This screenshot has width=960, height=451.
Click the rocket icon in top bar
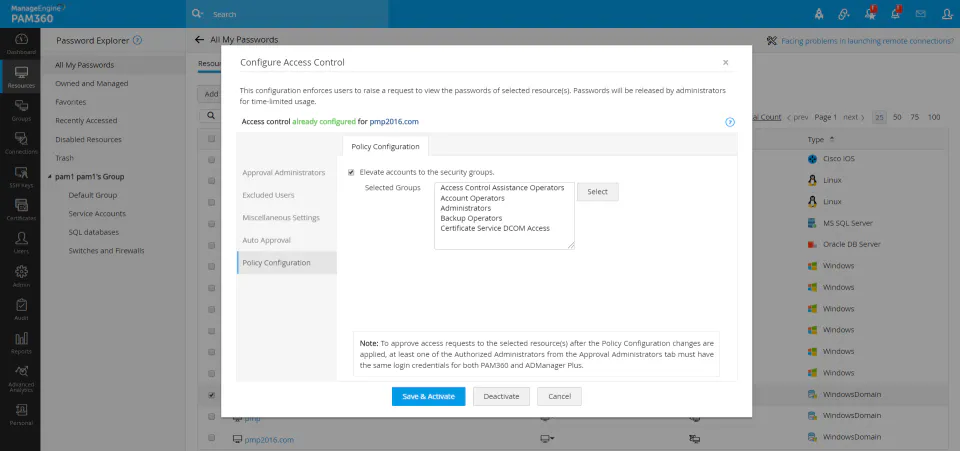click(x=819, y=13)
